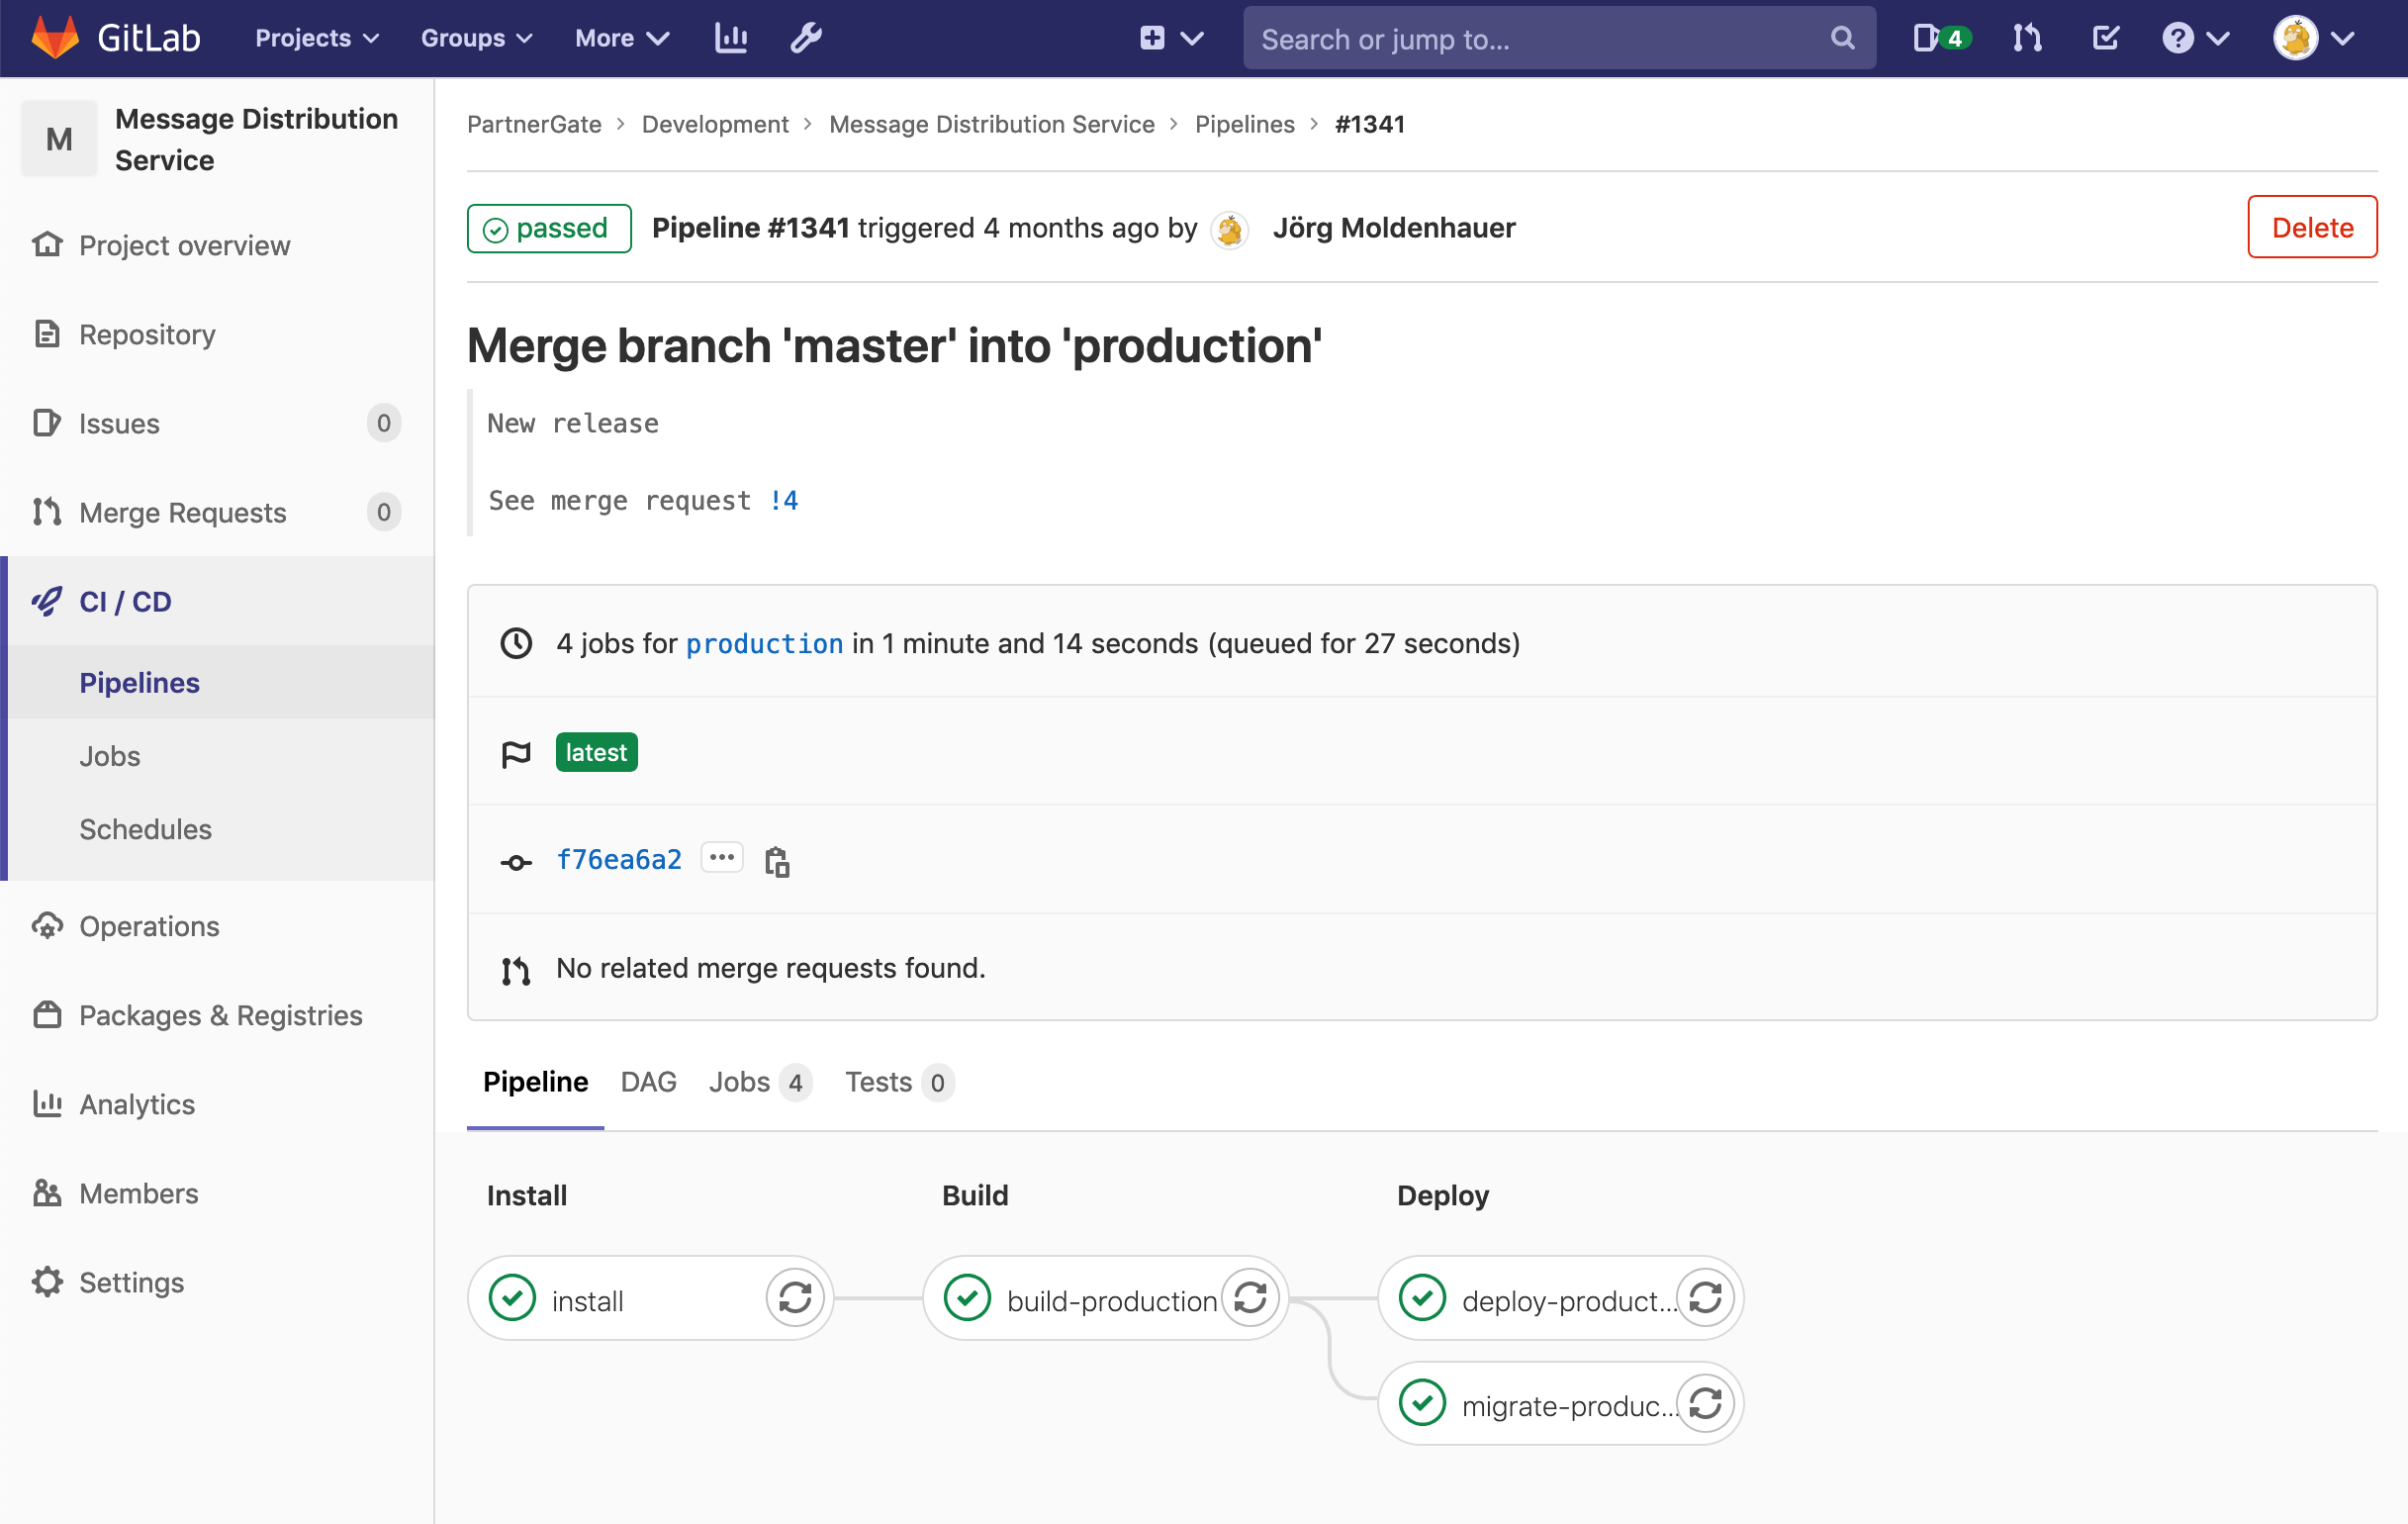
Task: Click the passed status badge
Action: coord(548,228)
